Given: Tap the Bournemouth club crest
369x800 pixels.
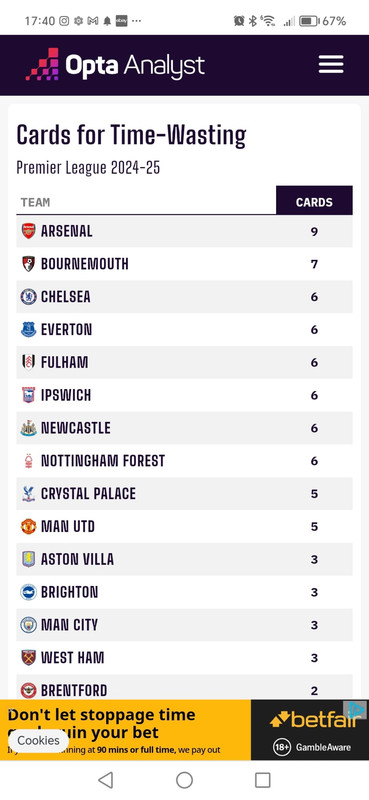Looking at the screenshot, I should click(x=29, y=264).
